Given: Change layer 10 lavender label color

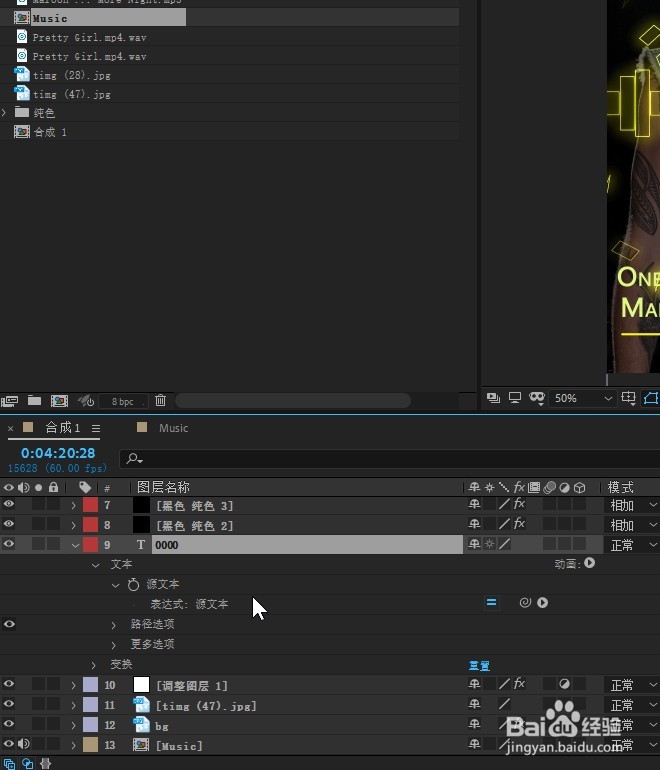Looking at the screenshot, I should pyautogui.click(x=90, y=685).
